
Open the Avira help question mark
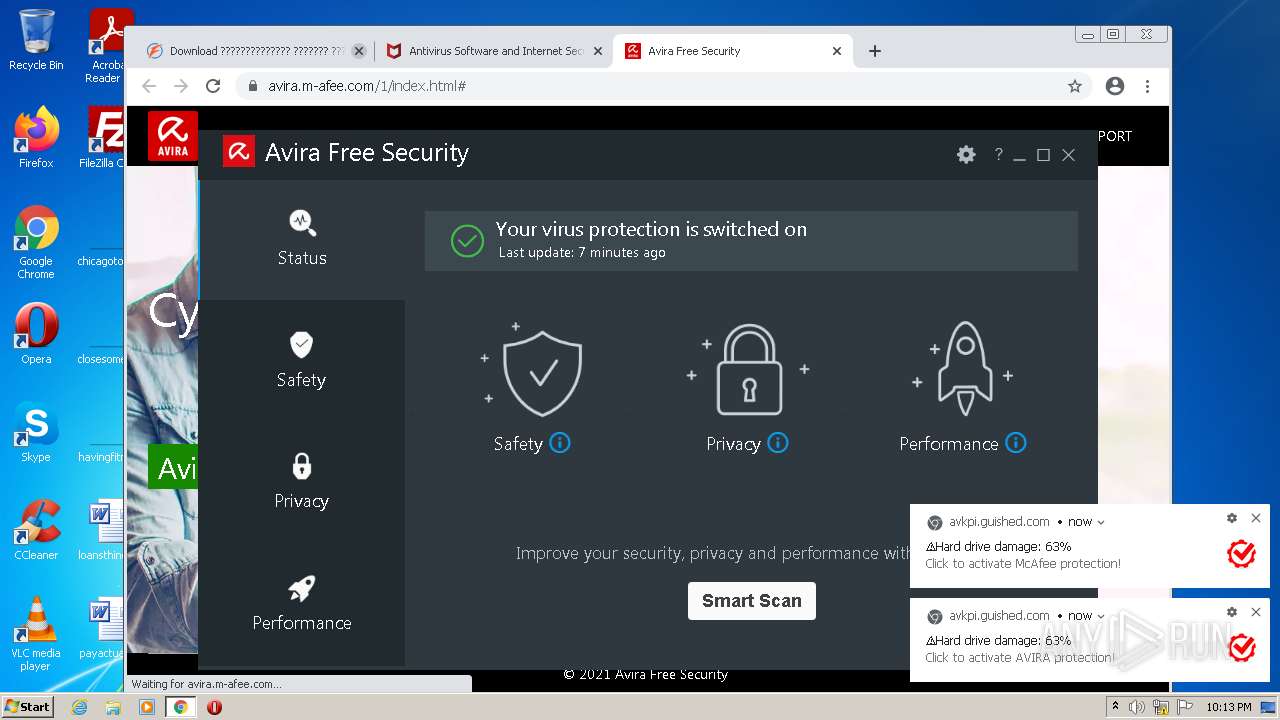[998, 154]
